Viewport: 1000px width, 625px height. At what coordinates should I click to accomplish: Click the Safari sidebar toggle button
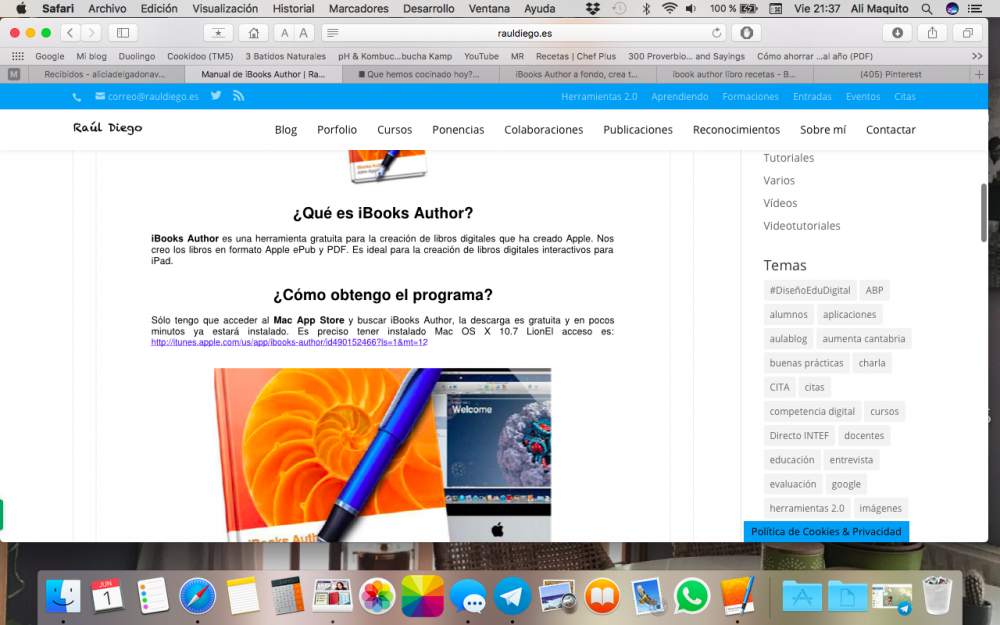point(123,32)
